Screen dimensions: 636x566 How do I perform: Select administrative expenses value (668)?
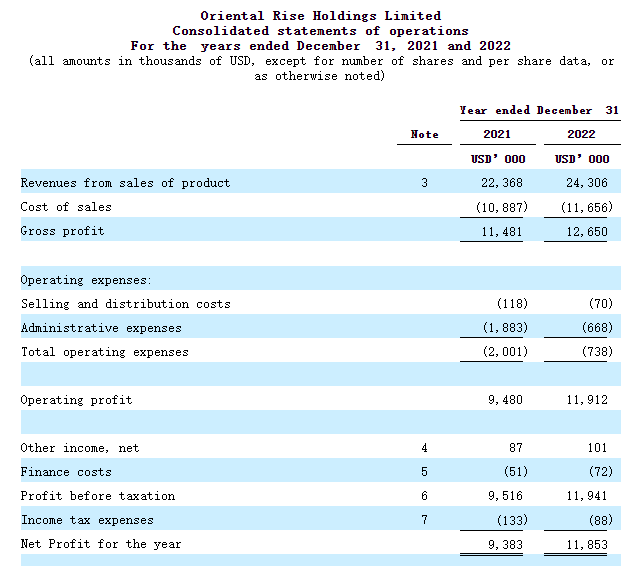(597, 327)
